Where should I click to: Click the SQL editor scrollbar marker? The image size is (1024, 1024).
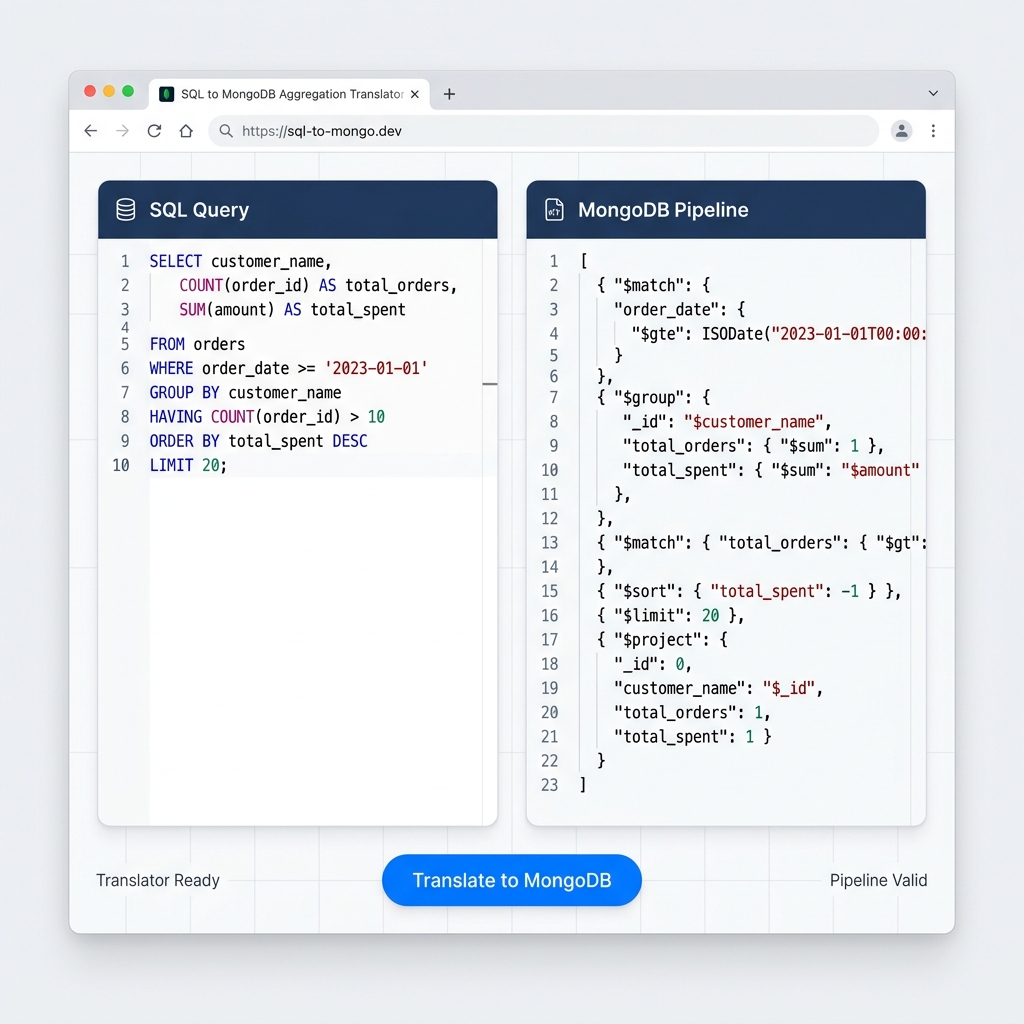(x=490, y=384)
